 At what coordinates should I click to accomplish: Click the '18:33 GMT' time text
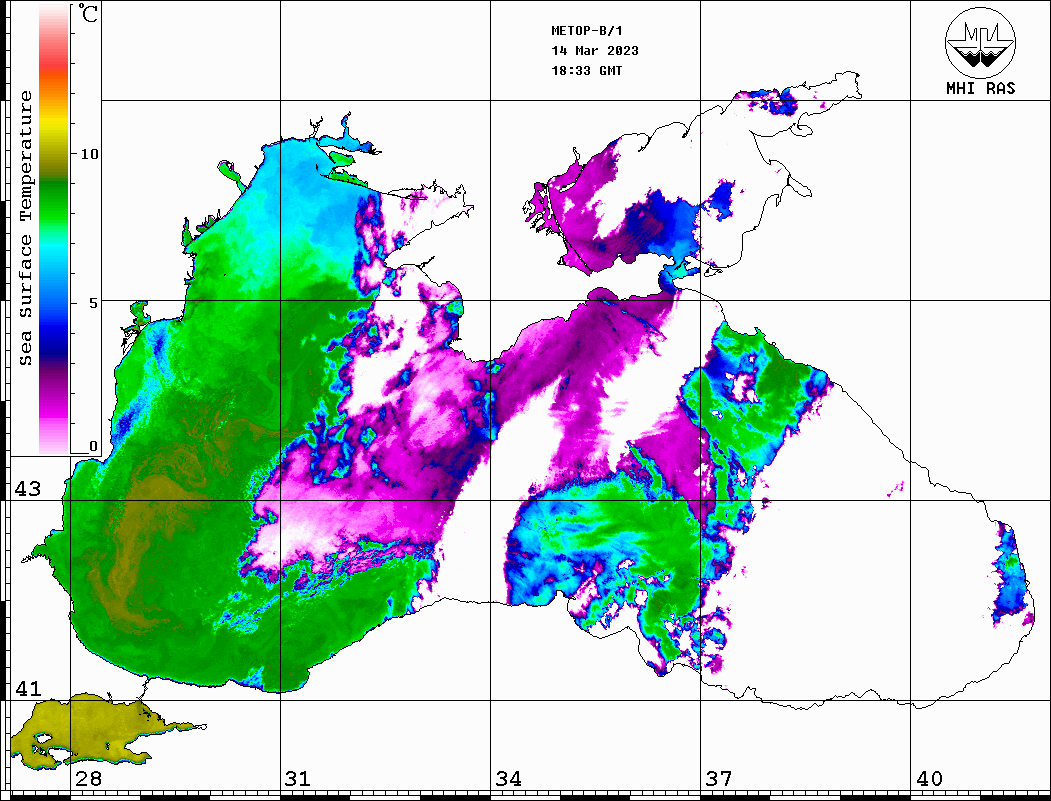pyautogui.click(x=586, y=70)
